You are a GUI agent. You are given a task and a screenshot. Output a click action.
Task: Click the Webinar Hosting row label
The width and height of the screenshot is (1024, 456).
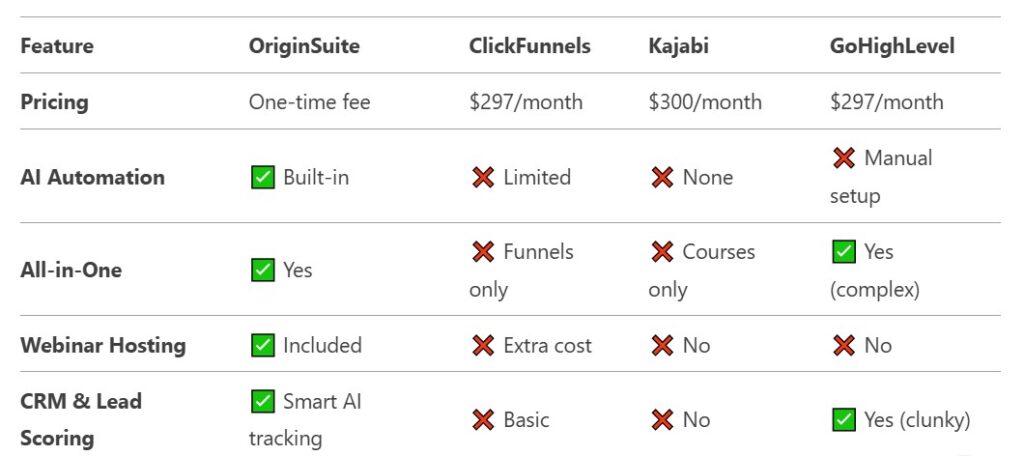click(103, 346)
